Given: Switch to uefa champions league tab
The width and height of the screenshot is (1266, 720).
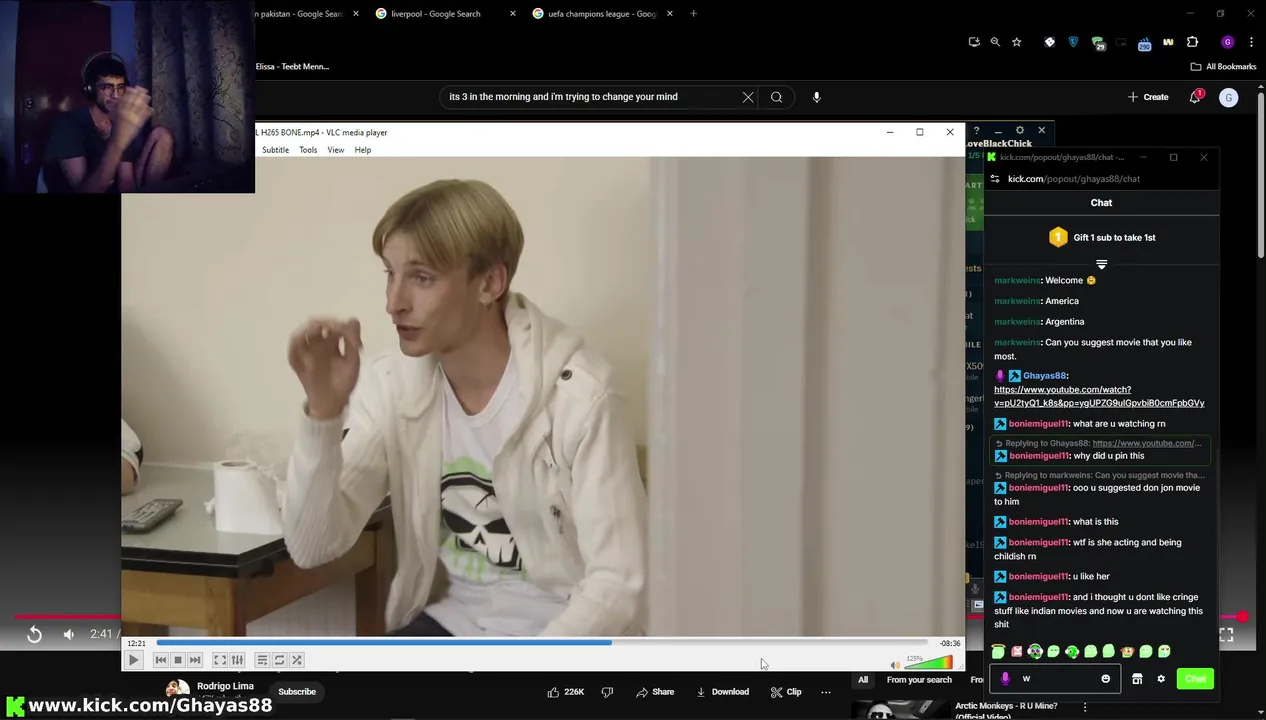Looking at the screenshot, I should click(x=602, y=14).
